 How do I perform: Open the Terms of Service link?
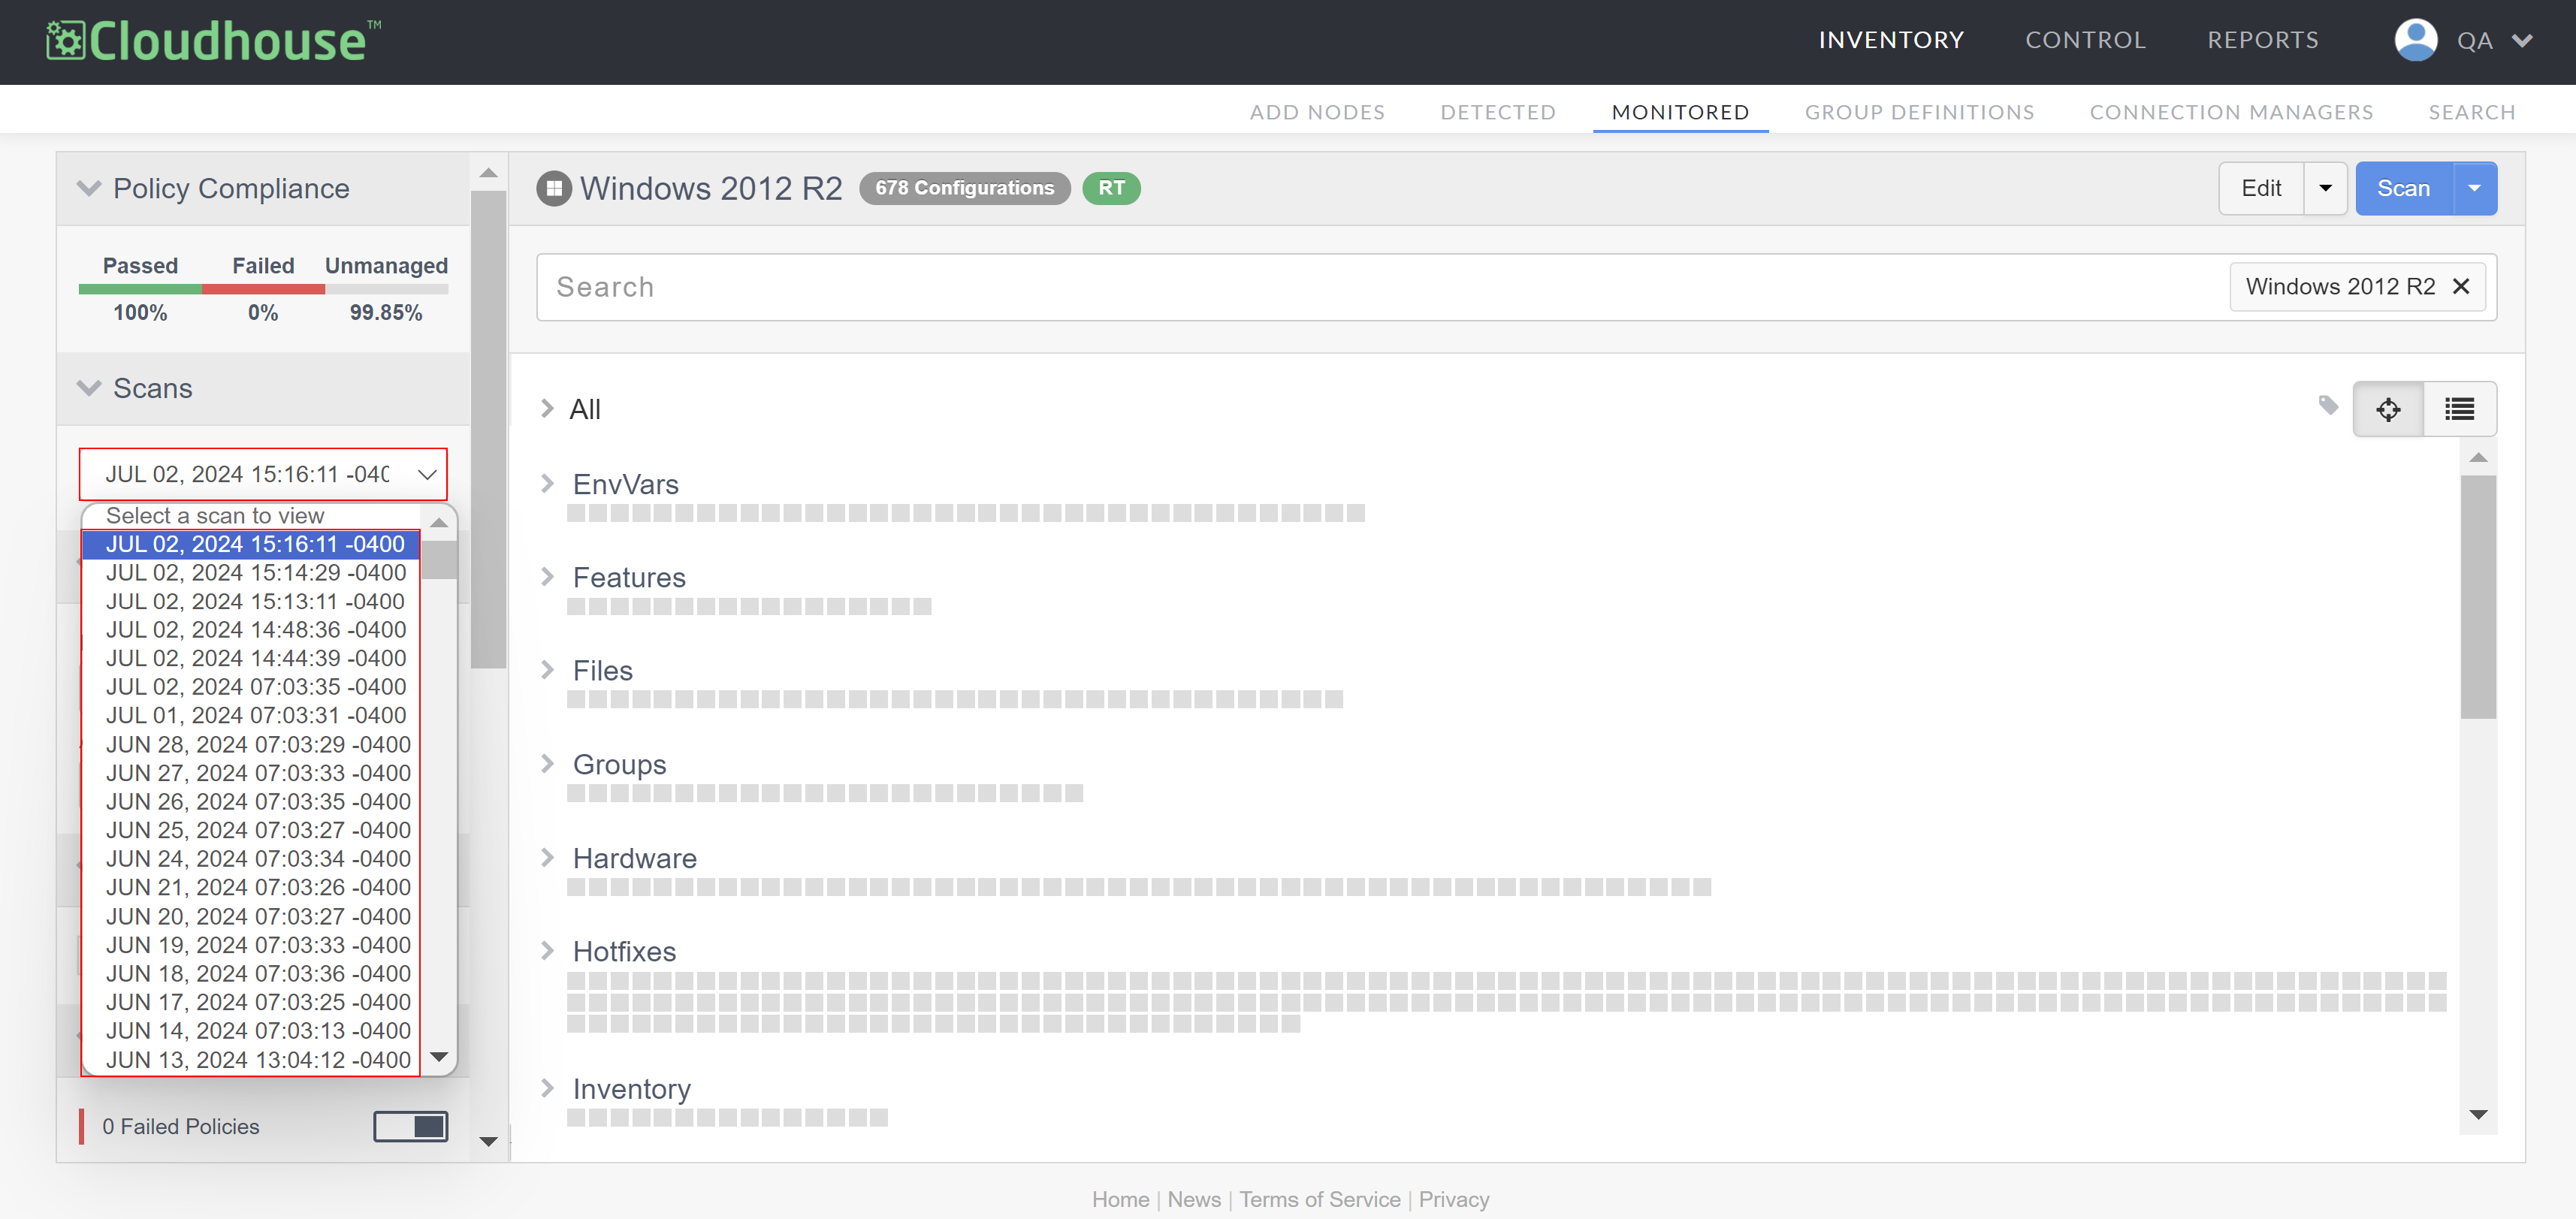[x=1320, y=1199]
